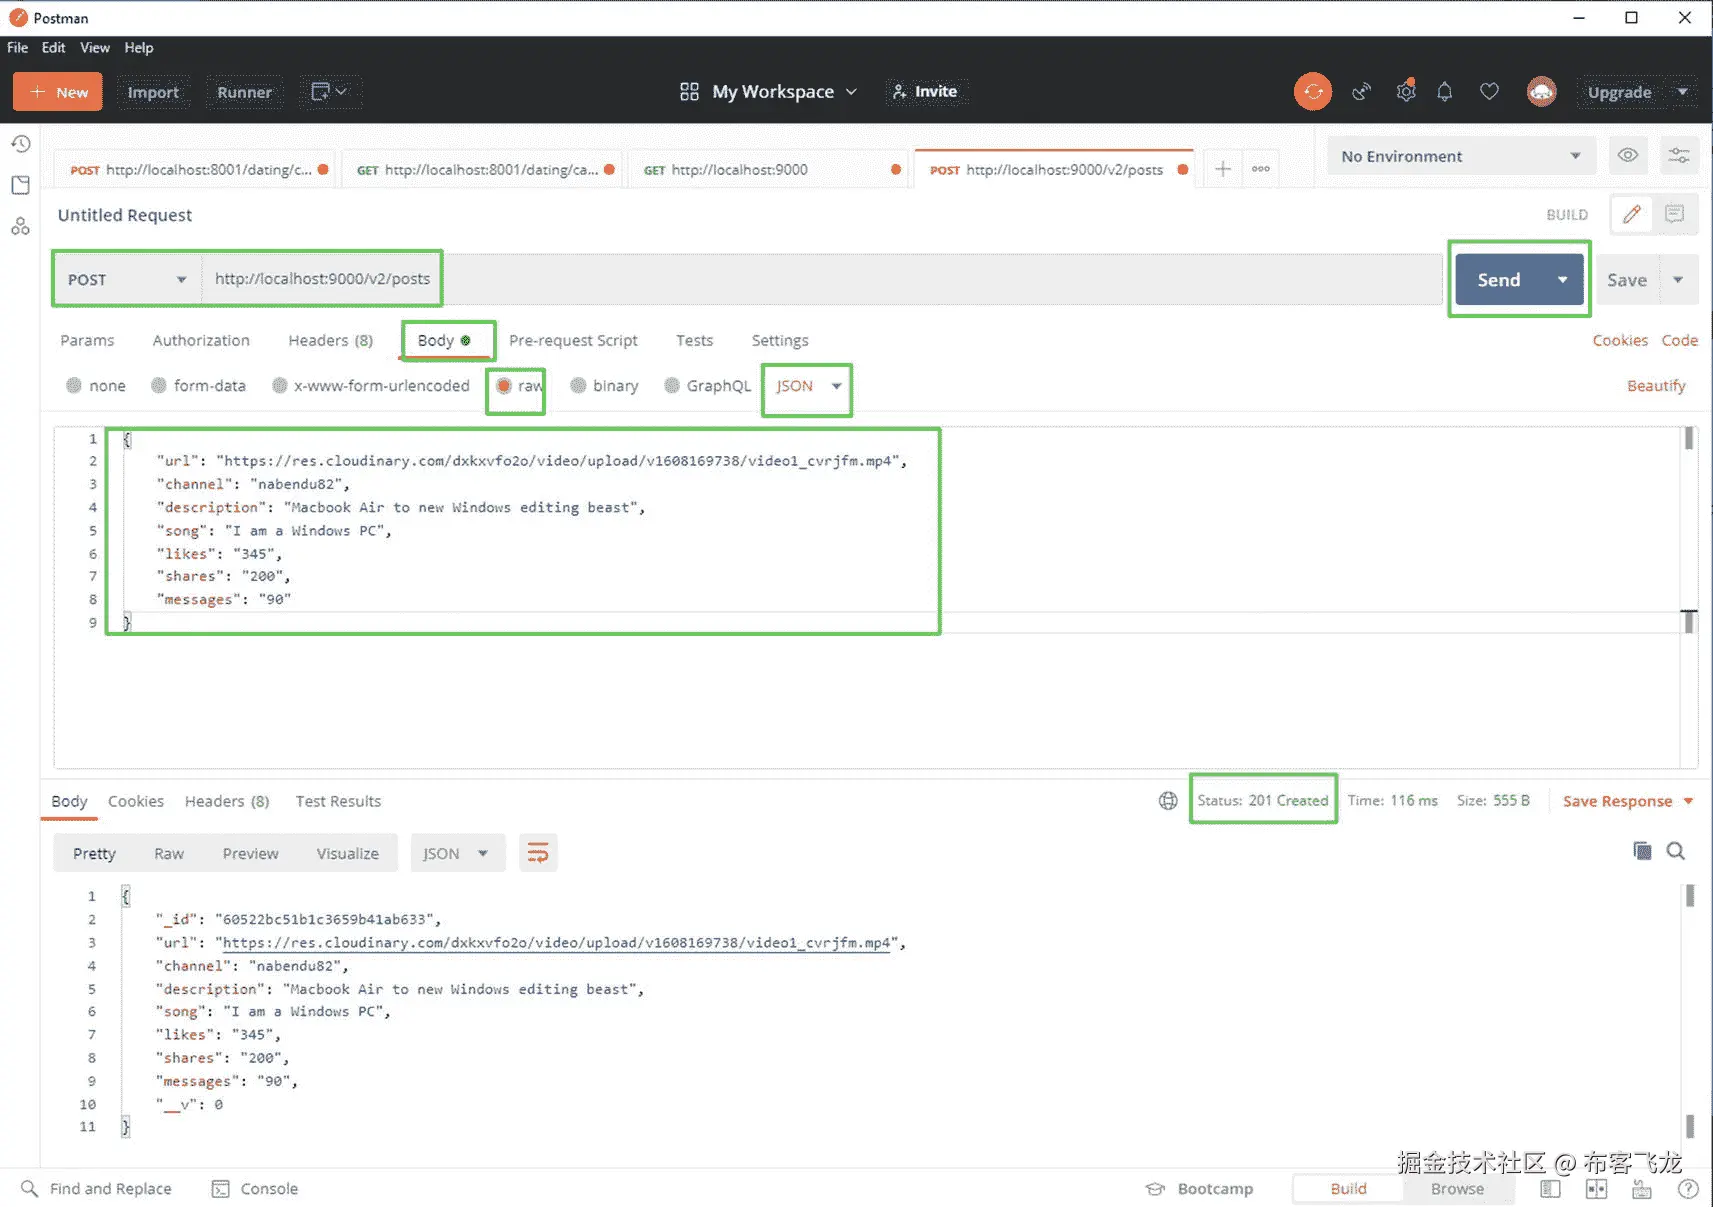Image resolution: width=1713 pixels, height=1207 pixels.
Task: Open the History sidebar icon
Action: (x=20, y=144)
